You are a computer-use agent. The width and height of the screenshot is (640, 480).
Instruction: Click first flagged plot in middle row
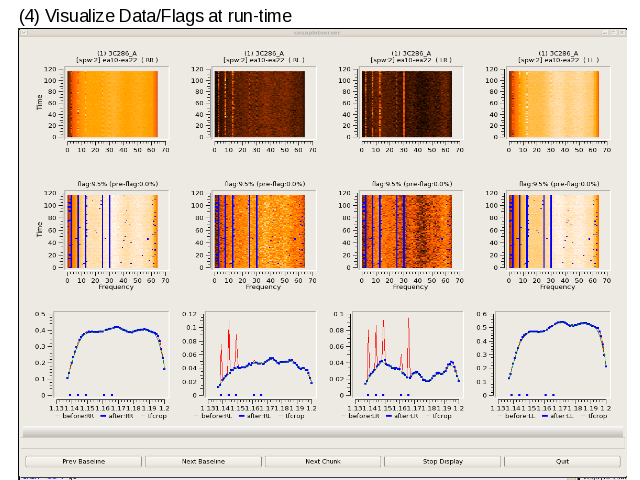(x=112, y=231)
